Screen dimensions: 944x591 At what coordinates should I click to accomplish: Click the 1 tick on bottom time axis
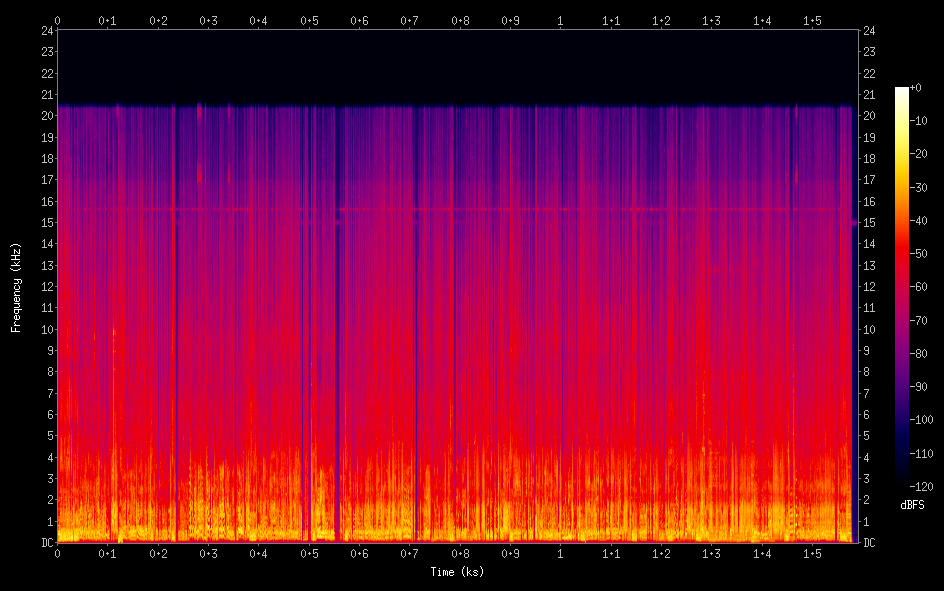(560, 553)
